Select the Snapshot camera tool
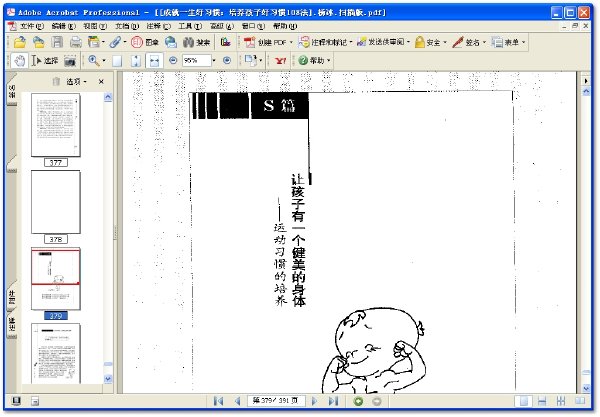 (70, 60)
